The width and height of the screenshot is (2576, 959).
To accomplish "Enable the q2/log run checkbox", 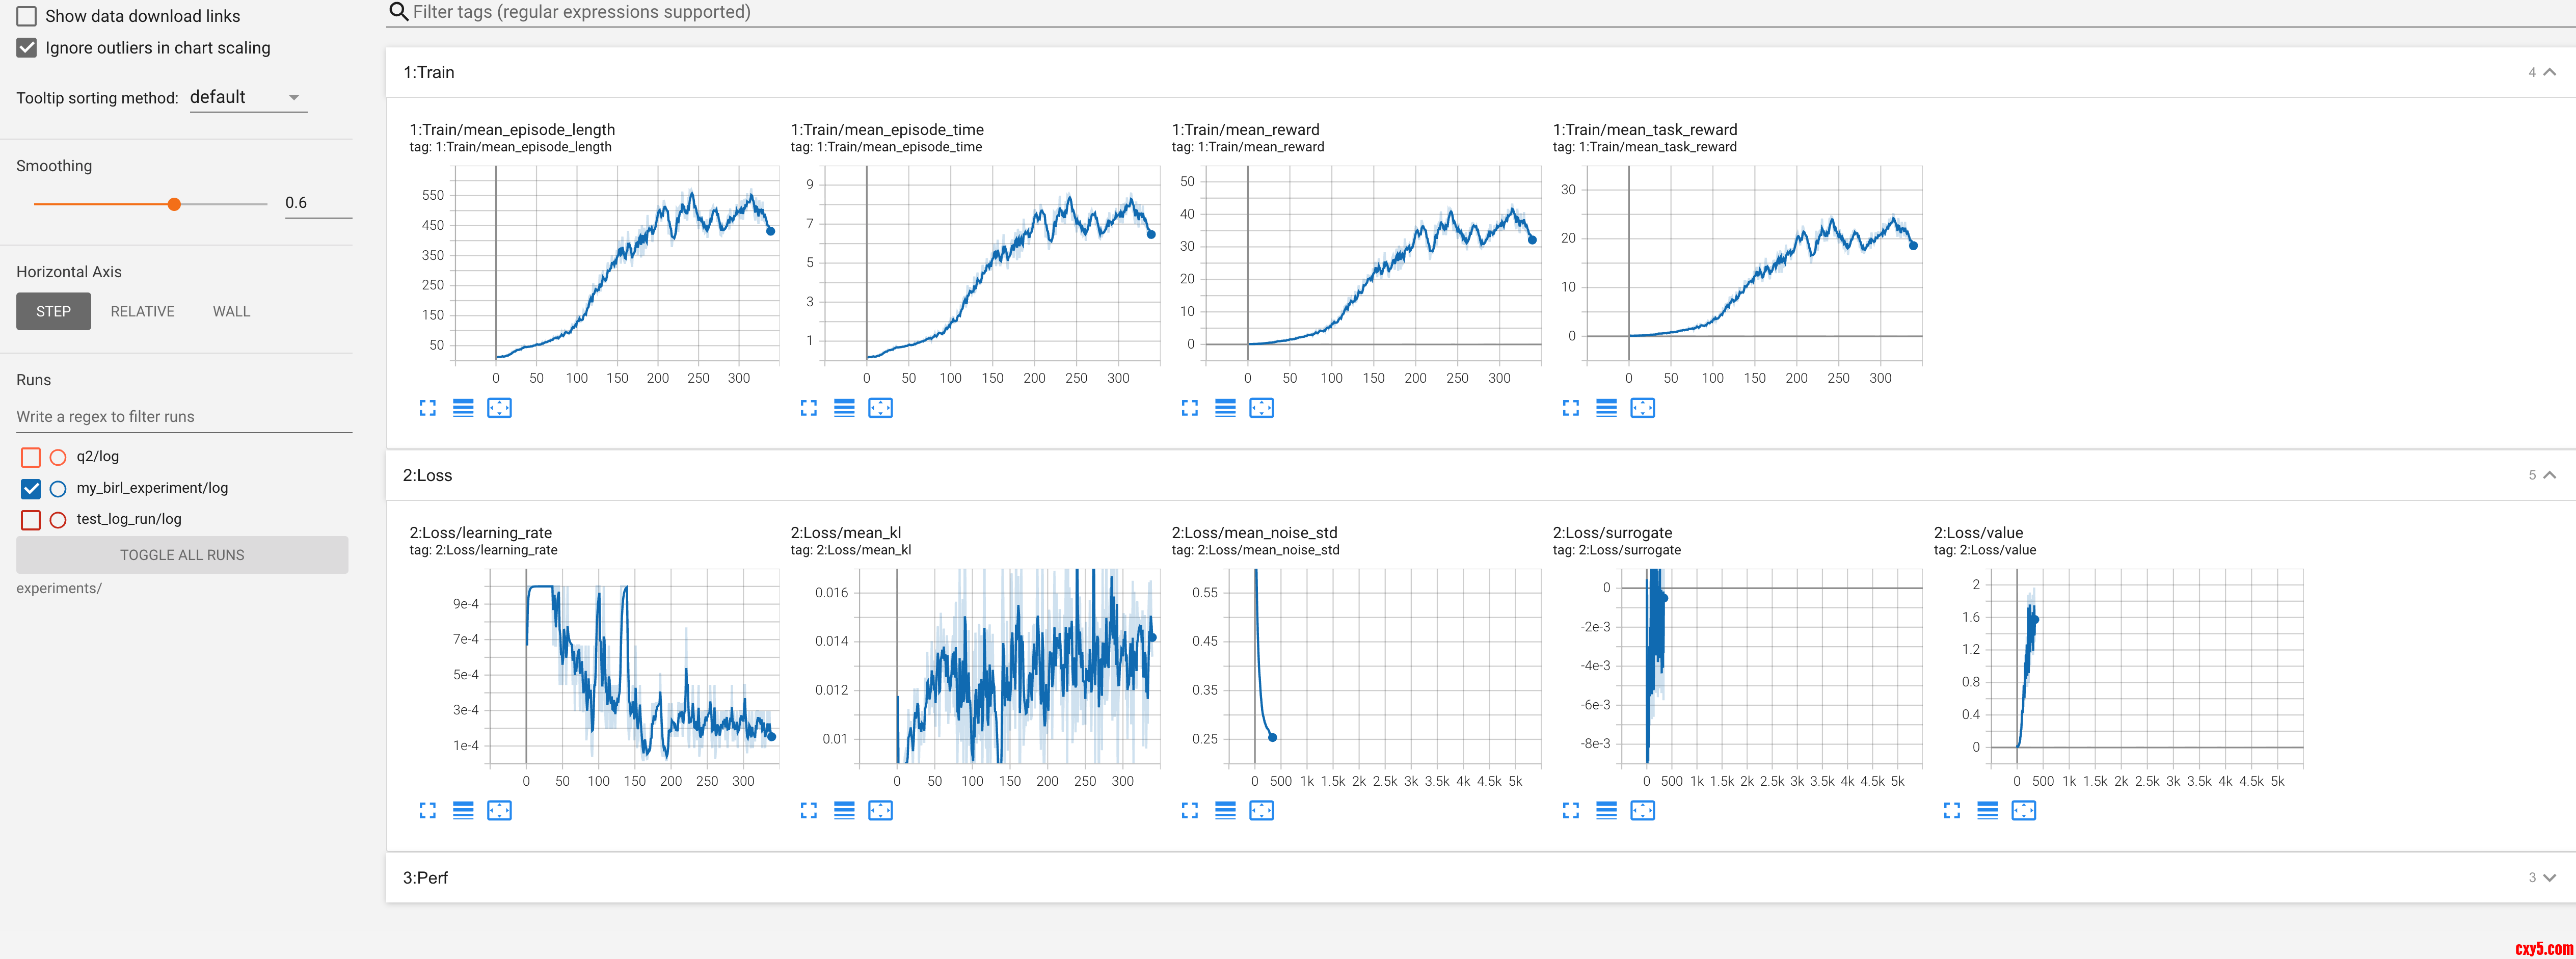I will (x=31, y=457).
